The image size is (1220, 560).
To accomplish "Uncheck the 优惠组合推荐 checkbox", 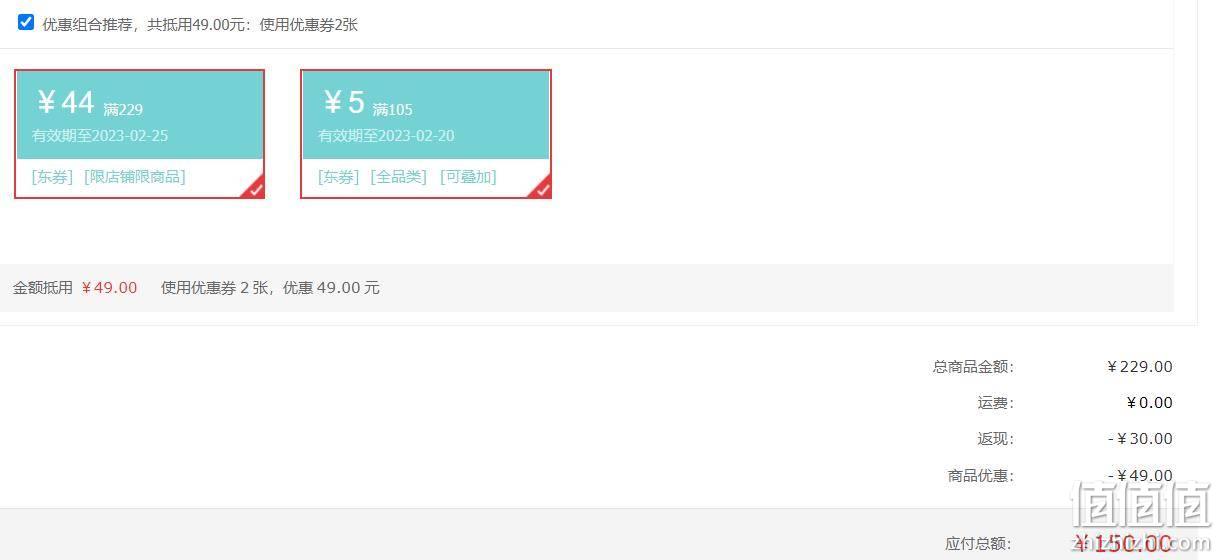I will point(26,22).
